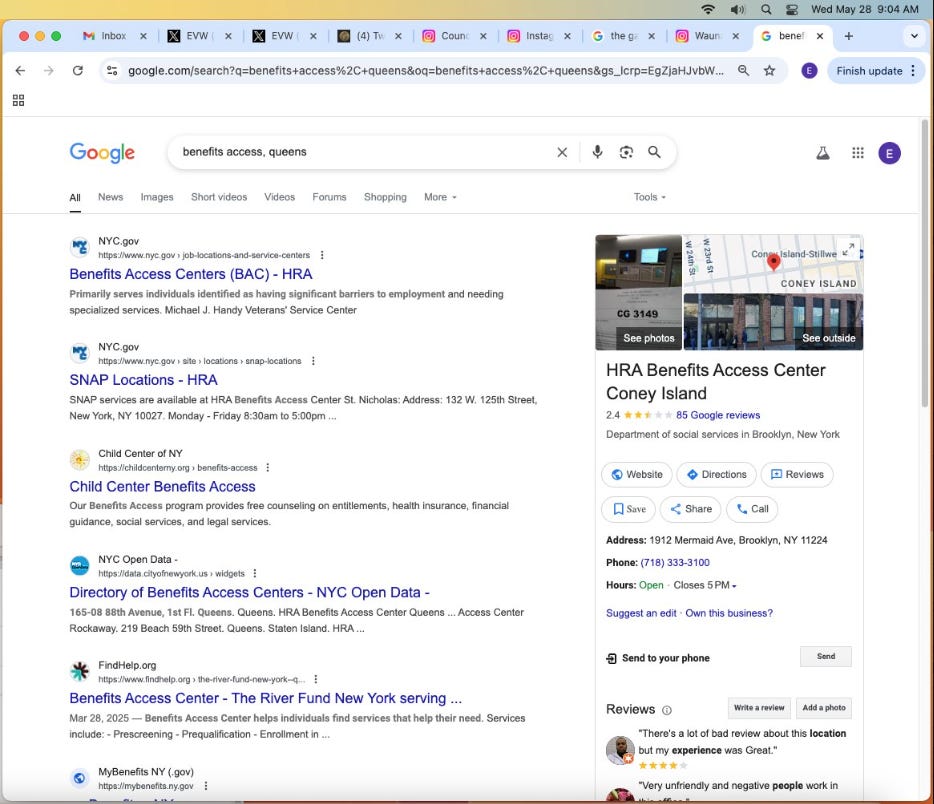The width and height of the screenshot is (934, 804).
Task: Click the Finish update button
Action: (x=869, y=71)
